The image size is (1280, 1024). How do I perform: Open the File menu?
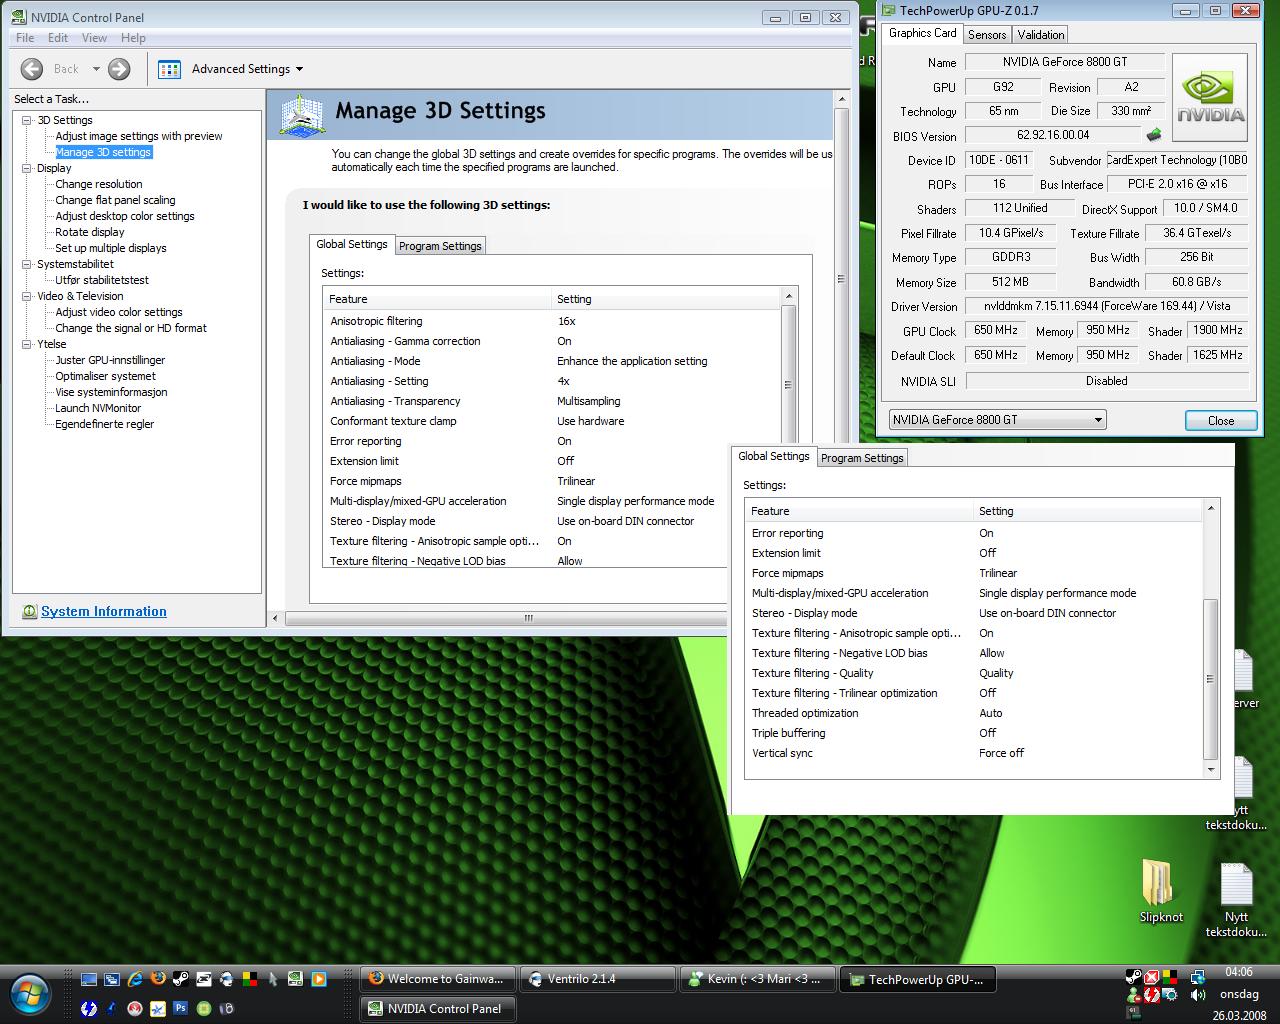point(25,38)
